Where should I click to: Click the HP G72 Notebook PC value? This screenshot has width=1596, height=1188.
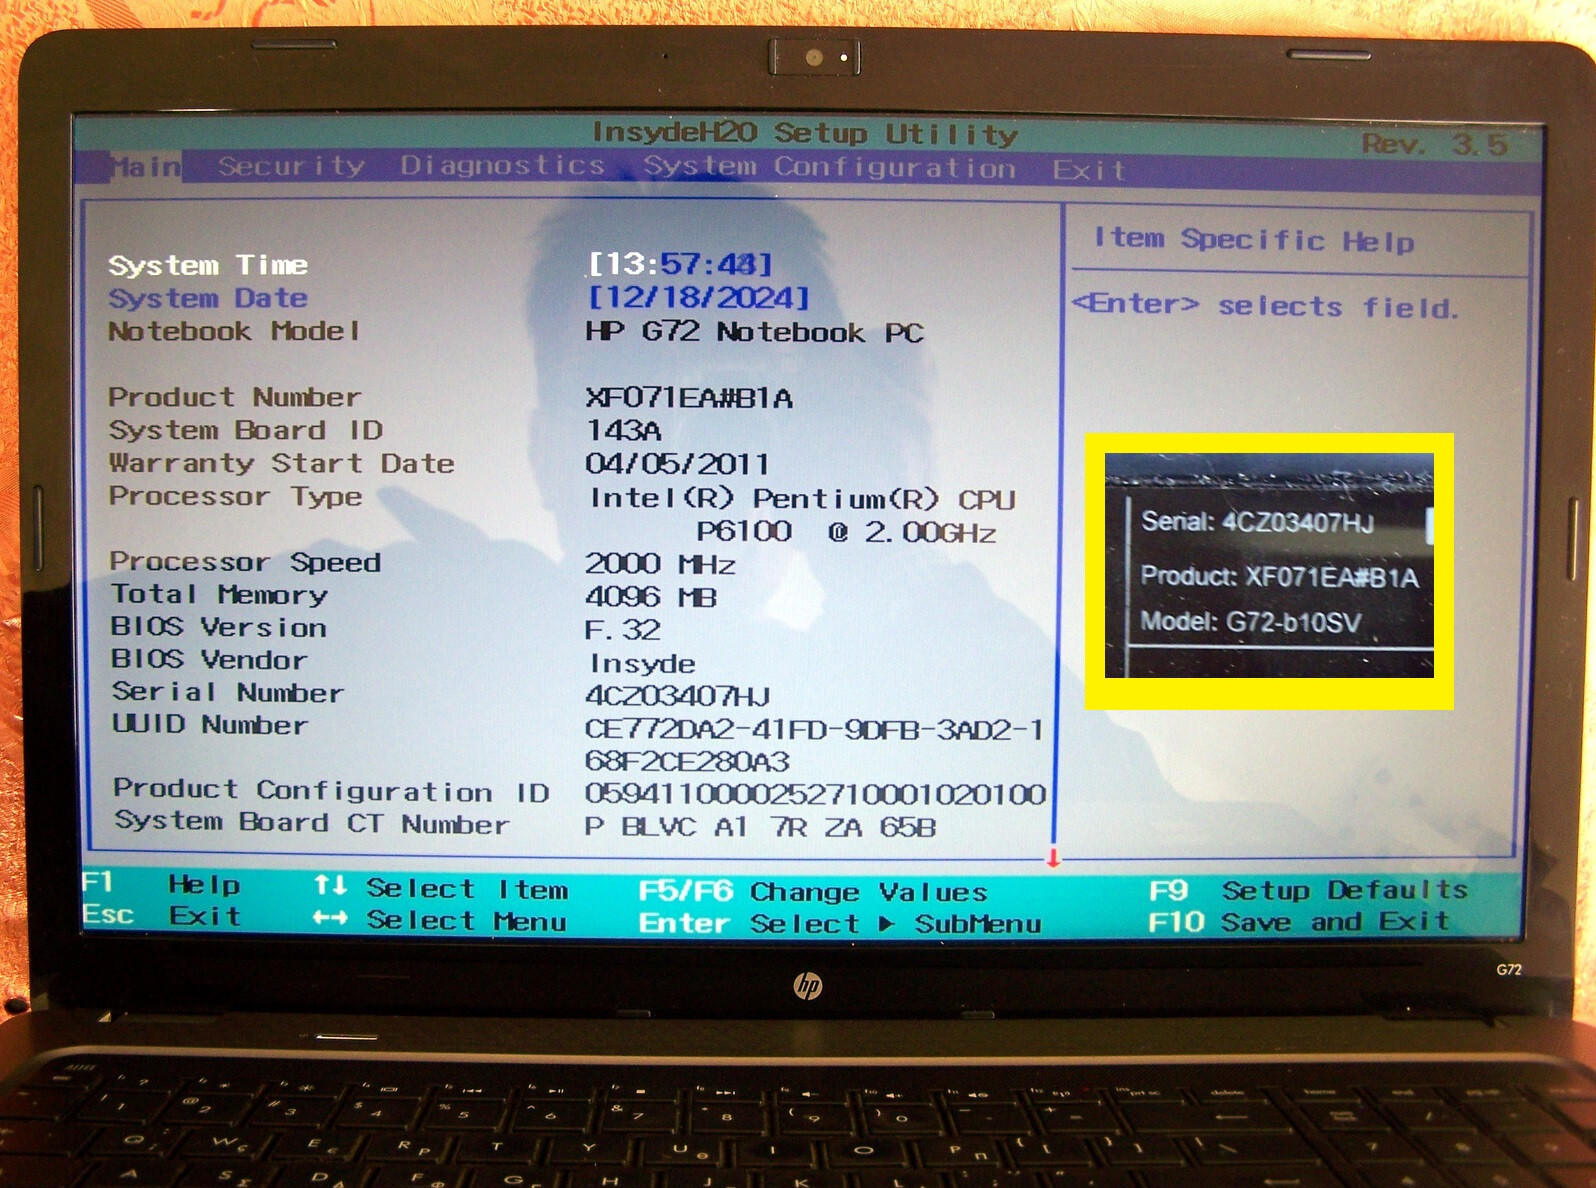pyautogui.click(x=754, y=332)
